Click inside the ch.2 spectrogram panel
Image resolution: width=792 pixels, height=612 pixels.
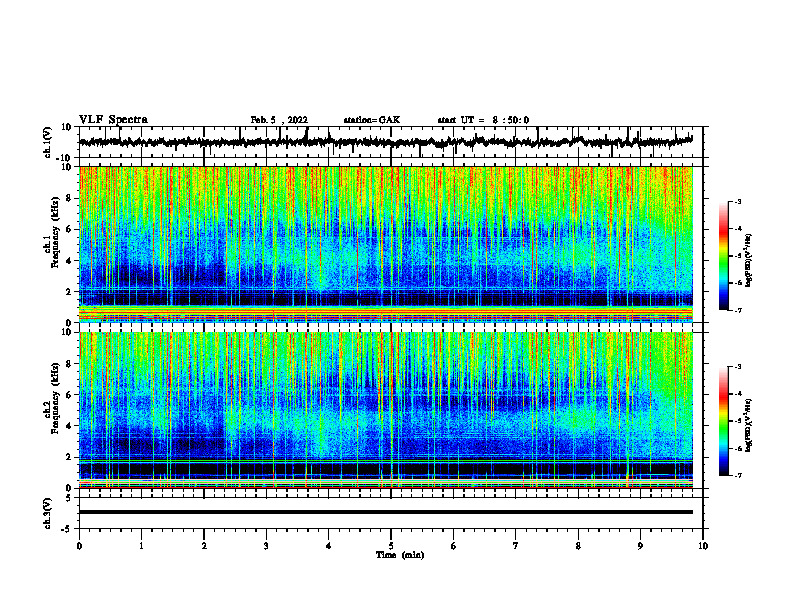tap(385, 410)
